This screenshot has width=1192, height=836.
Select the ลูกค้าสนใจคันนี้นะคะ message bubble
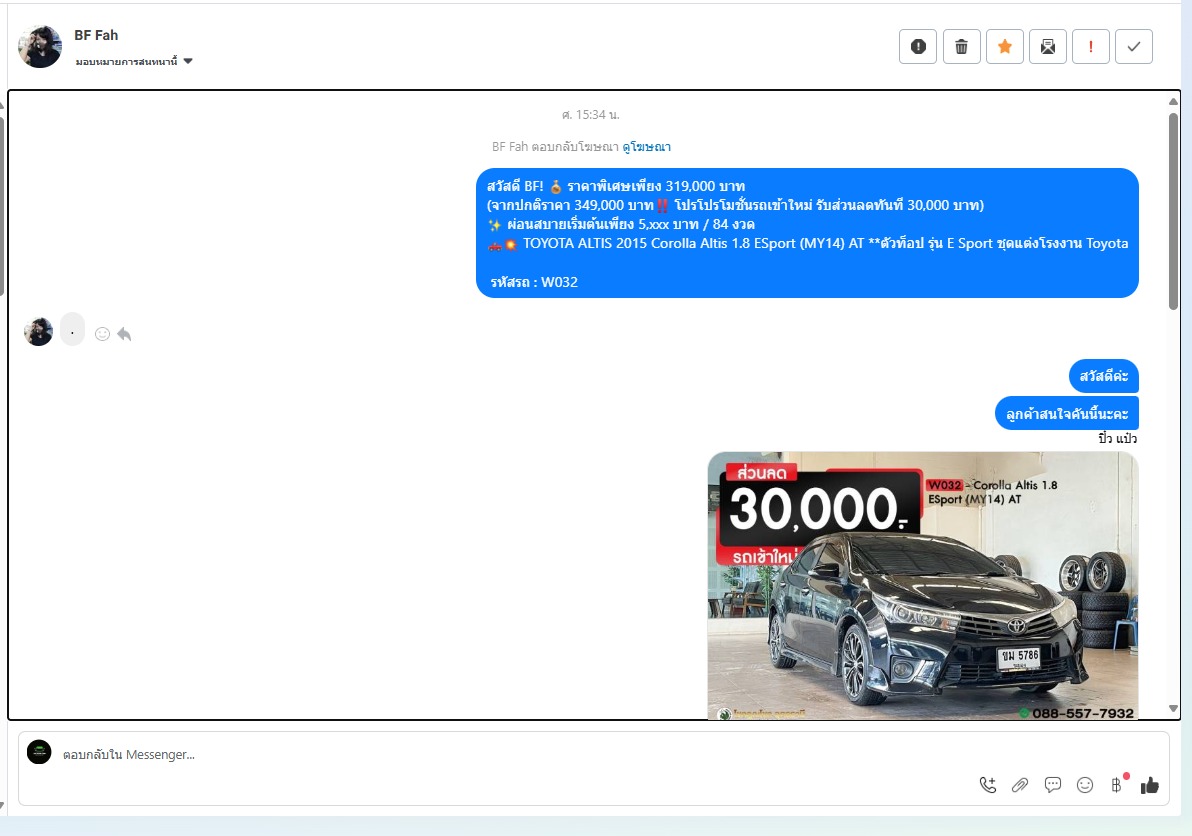(x=1067, y=413)
